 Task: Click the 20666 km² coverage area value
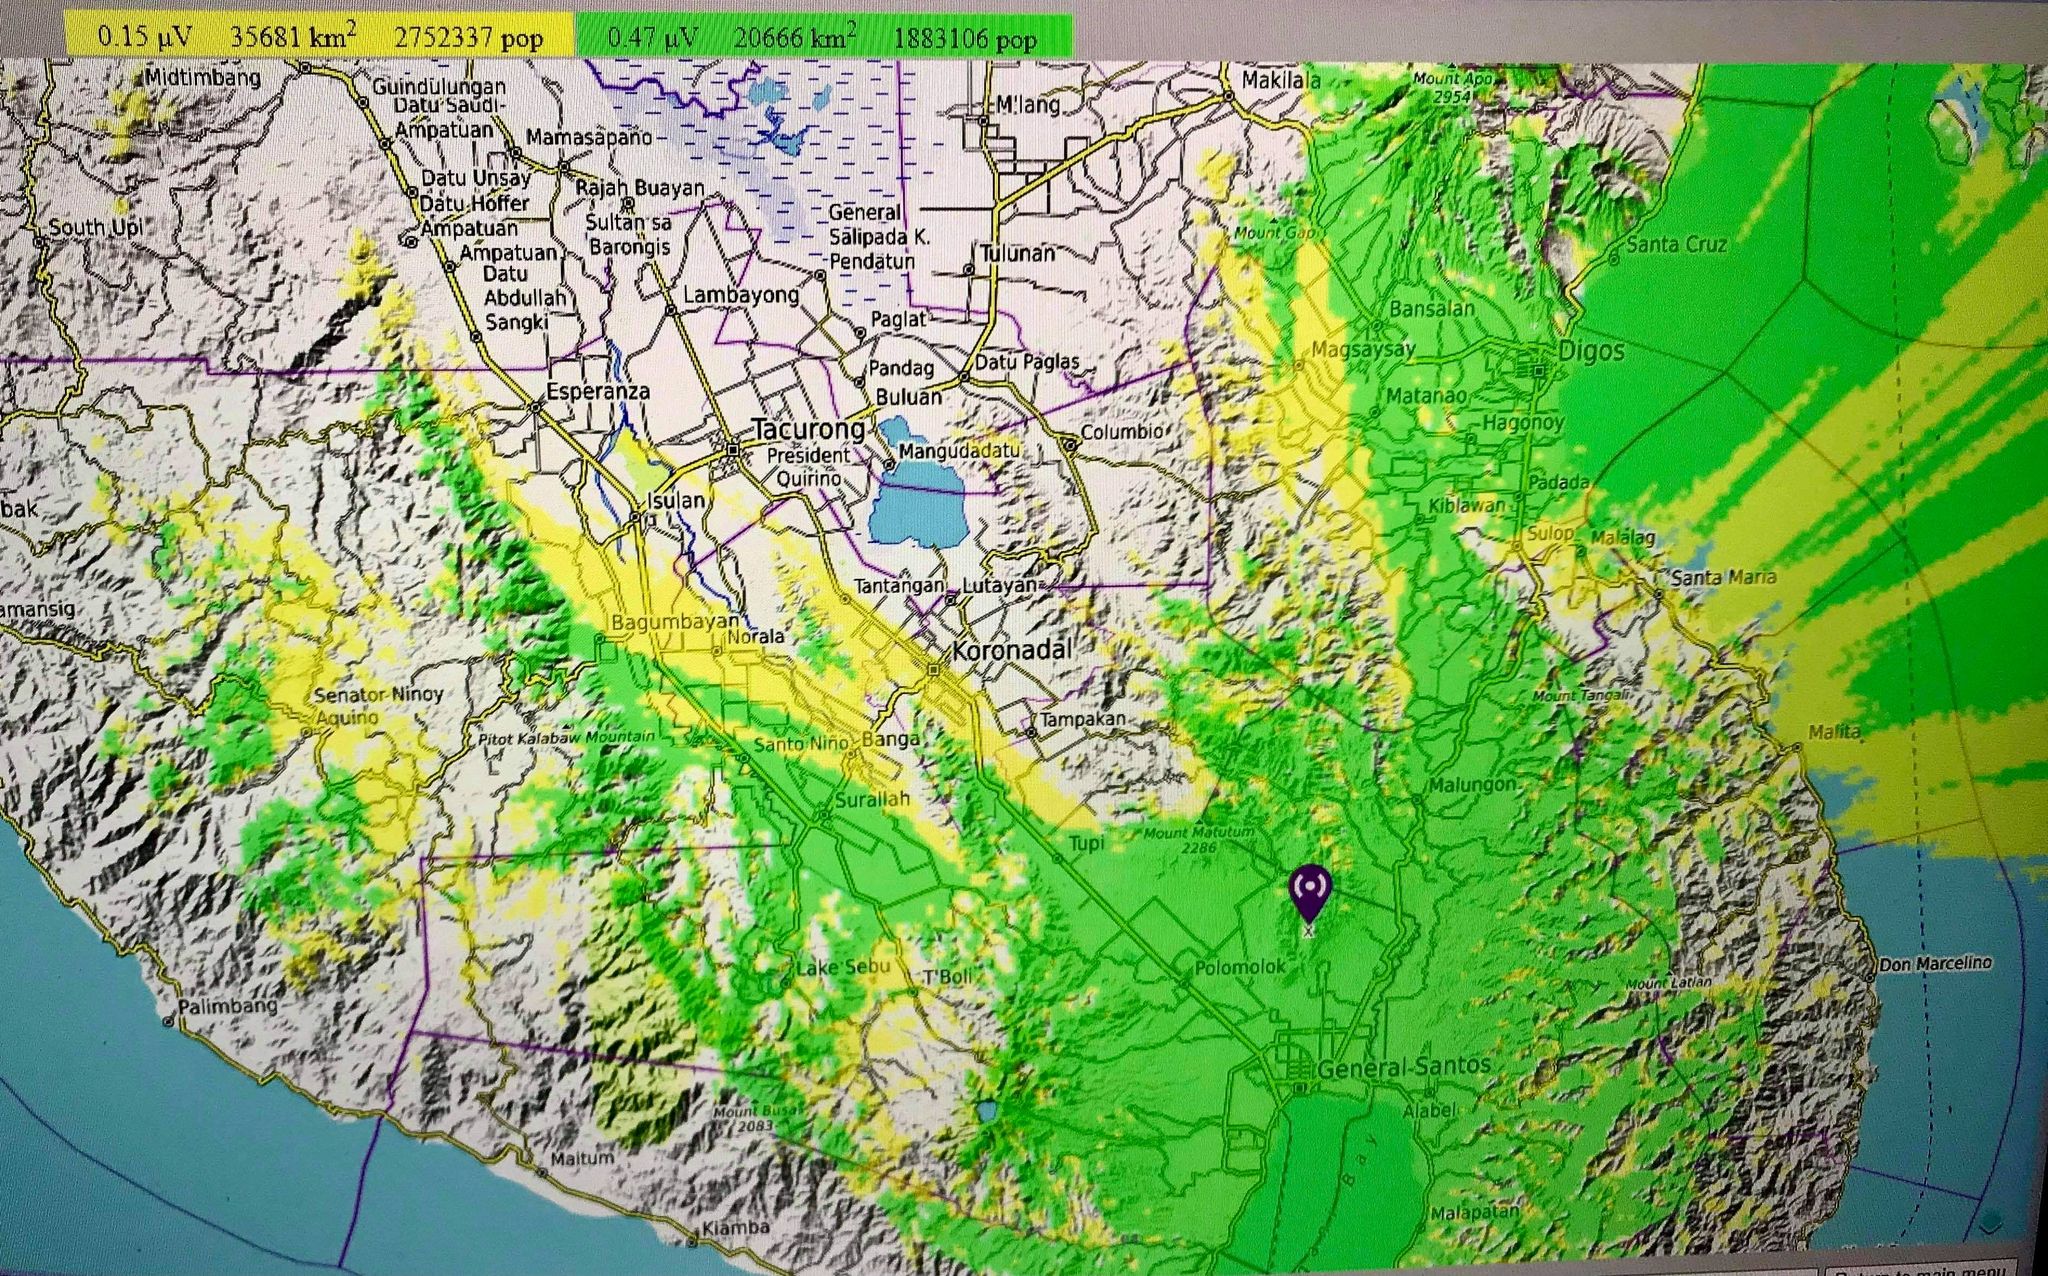(794, 38)
